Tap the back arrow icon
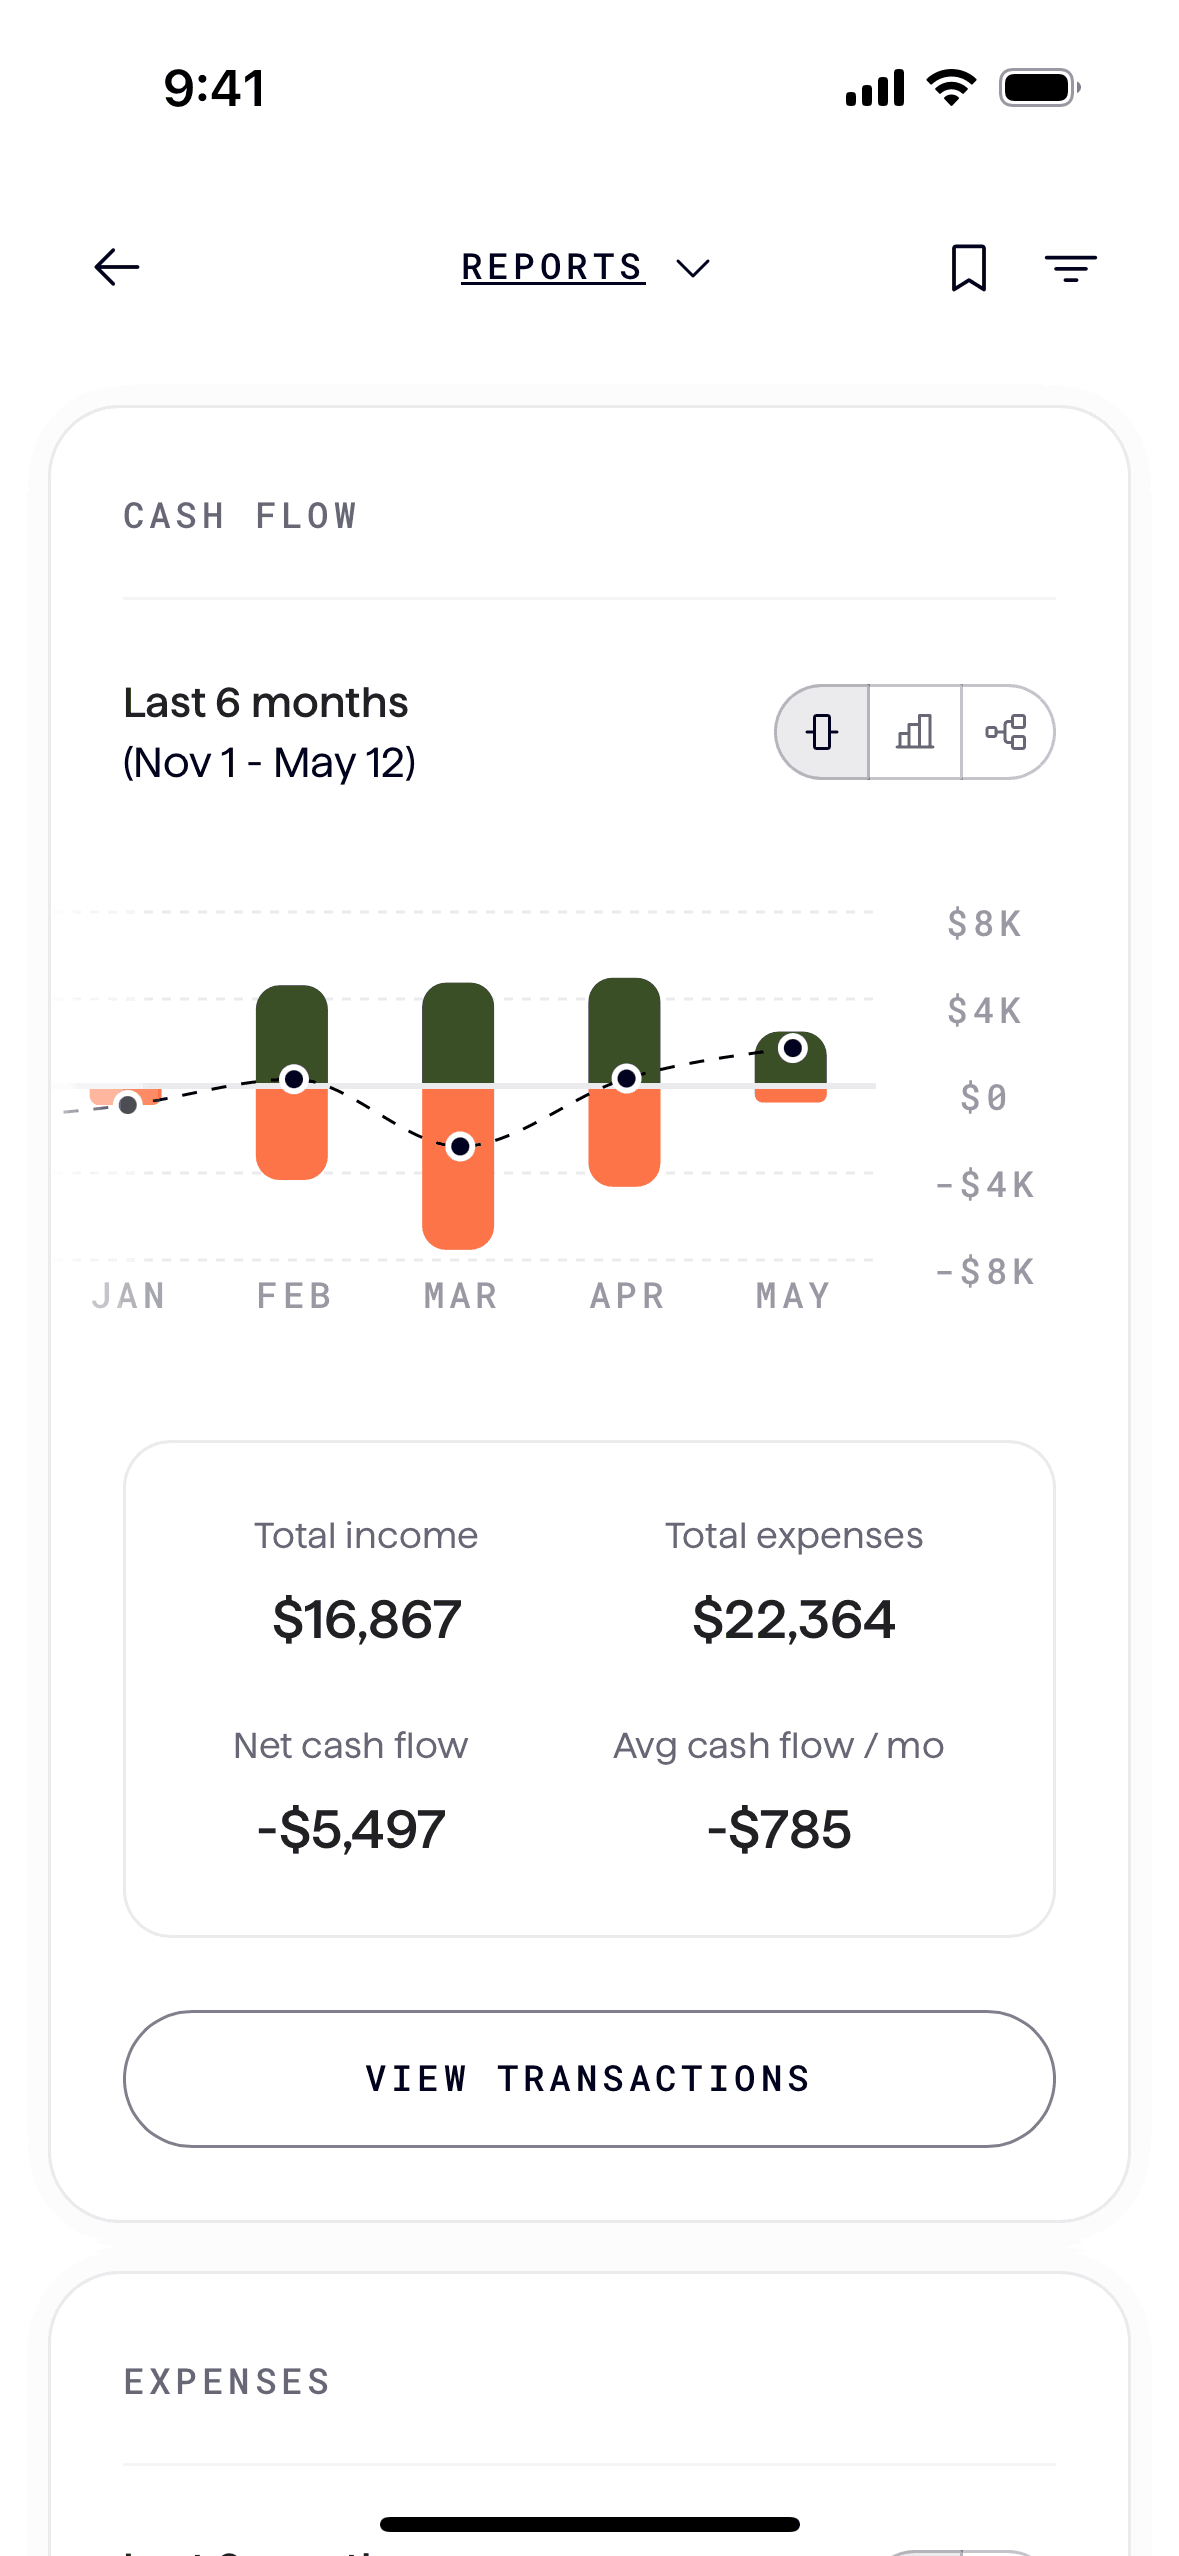 [x=117, y=267]
